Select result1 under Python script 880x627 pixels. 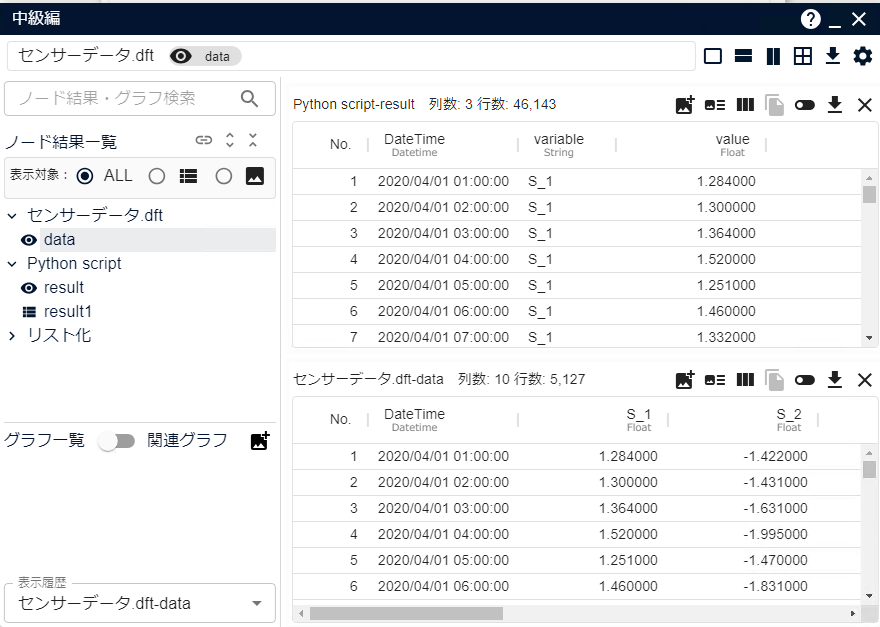coord(67,312)
